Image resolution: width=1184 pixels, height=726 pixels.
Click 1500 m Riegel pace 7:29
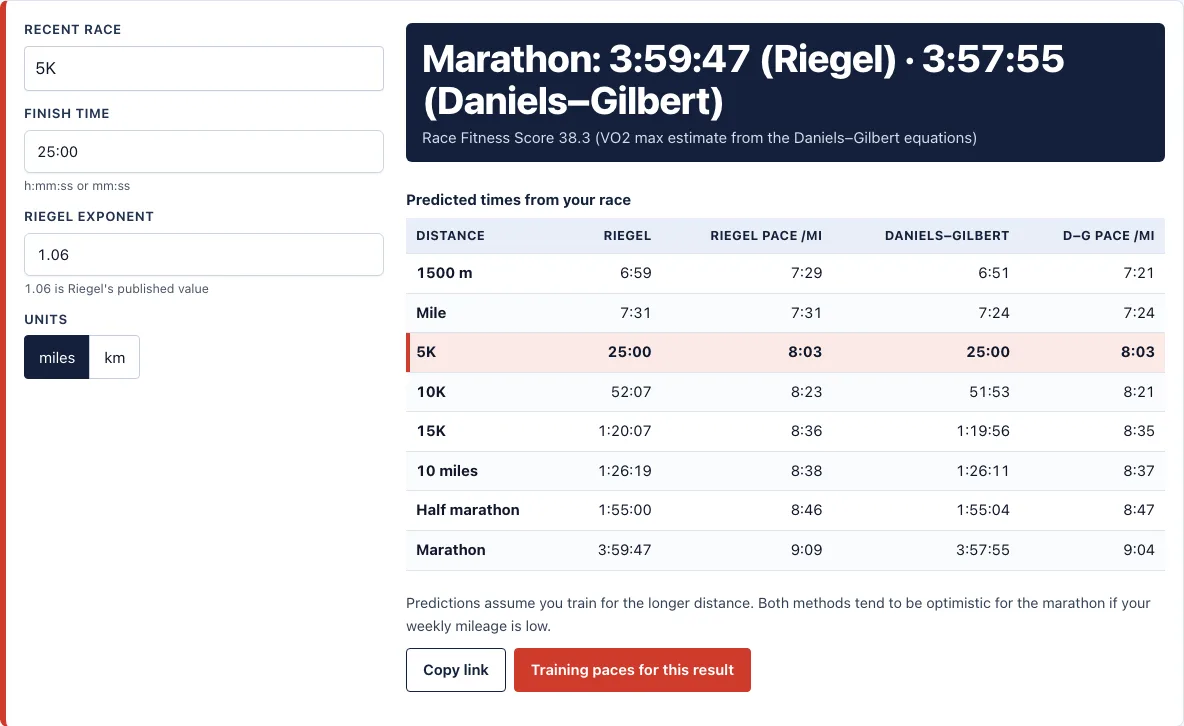(x=806, y=273)
